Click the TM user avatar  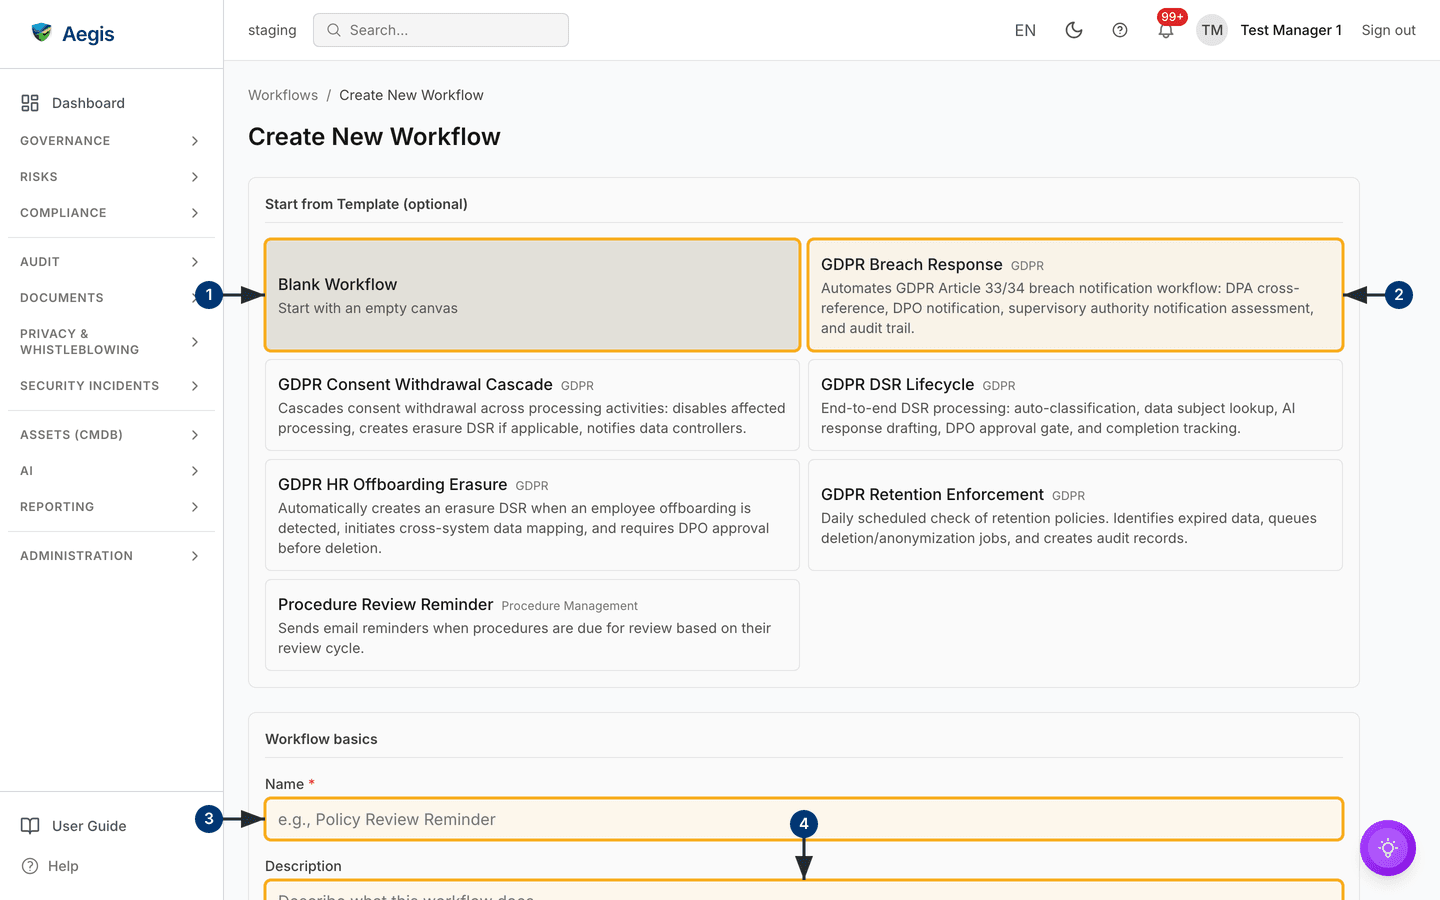[x=1212, y=30]
